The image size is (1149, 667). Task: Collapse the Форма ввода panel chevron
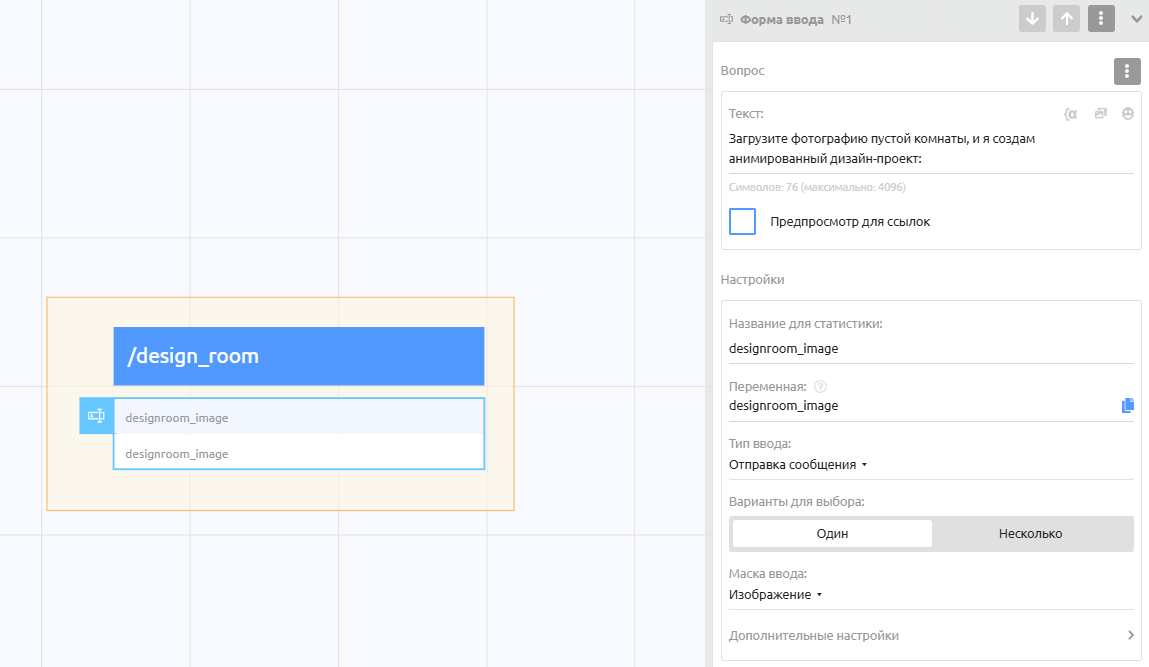[1136, 19]
